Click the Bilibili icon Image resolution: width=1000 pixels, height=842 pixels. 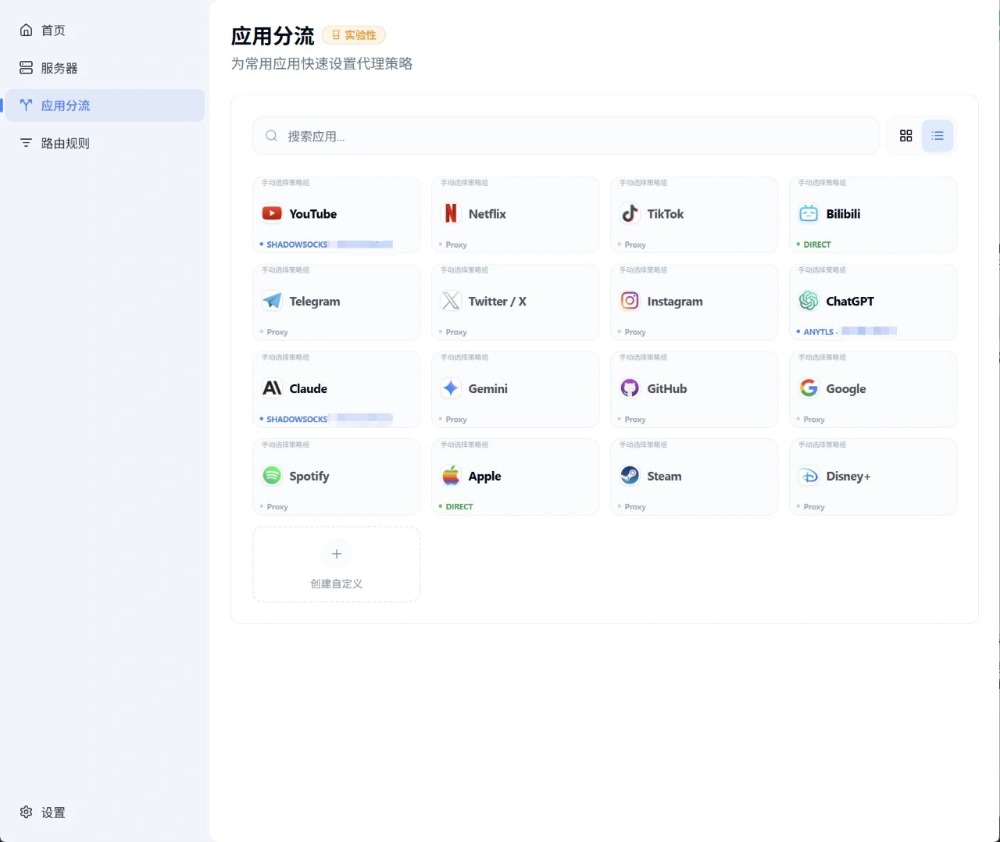tap(808, 214)
